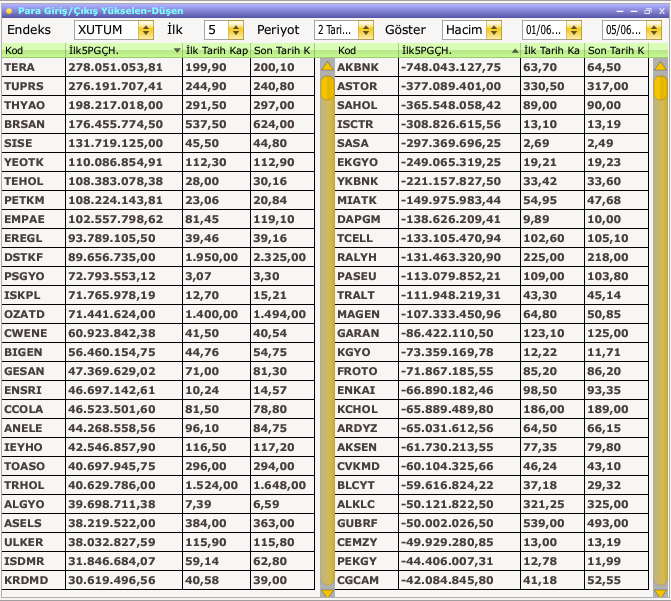
Task: Select the KCHOL stock code
Action: click(357, 409)
